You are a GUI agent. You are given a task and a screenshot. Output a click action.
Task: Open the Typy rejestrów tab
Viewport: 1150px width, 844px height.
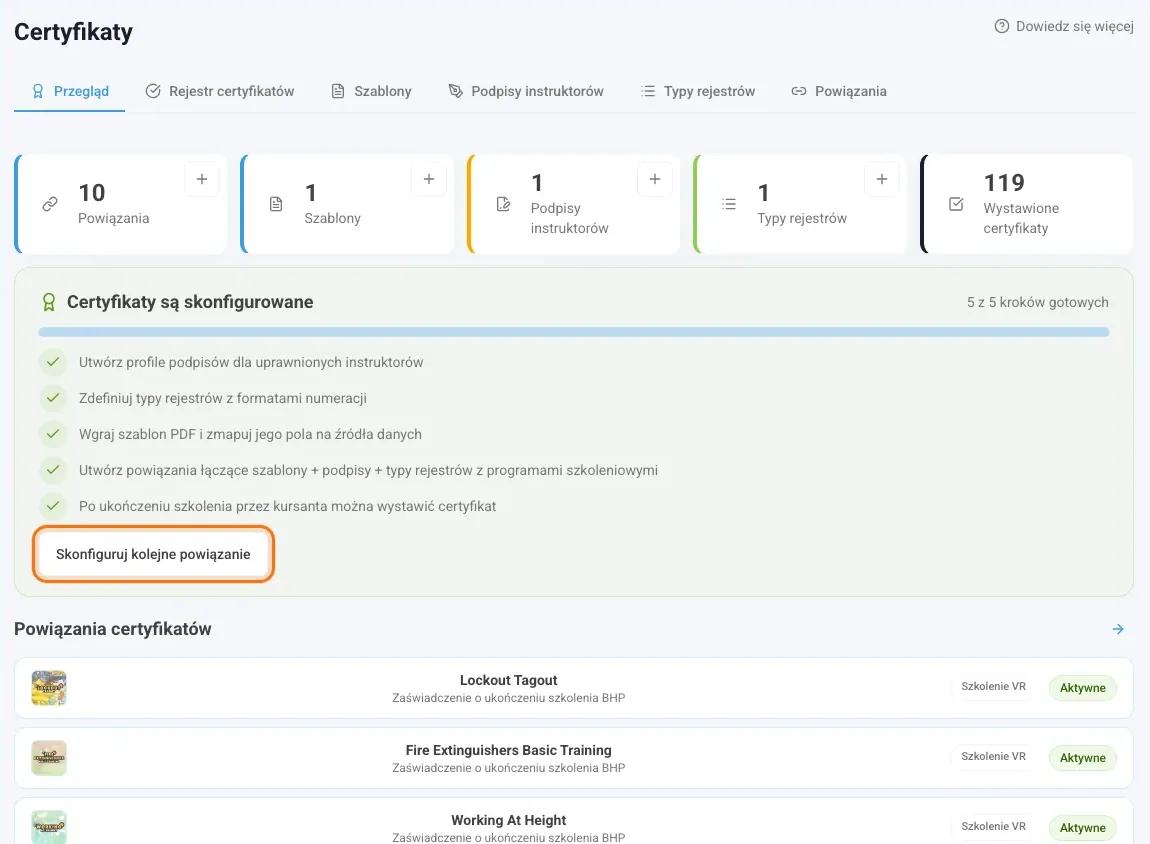pyautogui.click(x=697, y=92)
